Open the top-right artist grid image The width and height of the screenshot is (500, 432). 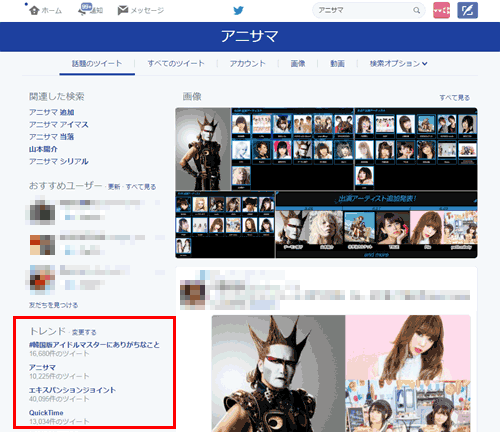click(x=416, y=149)
